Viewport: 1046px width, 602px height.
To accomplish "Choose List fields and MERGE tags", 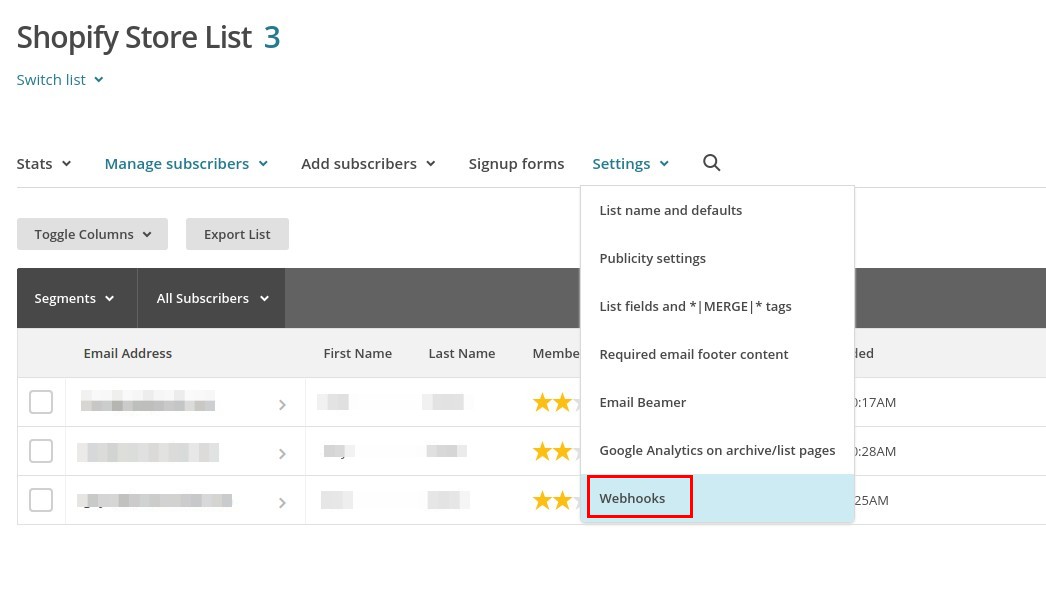I will [717, 306].
